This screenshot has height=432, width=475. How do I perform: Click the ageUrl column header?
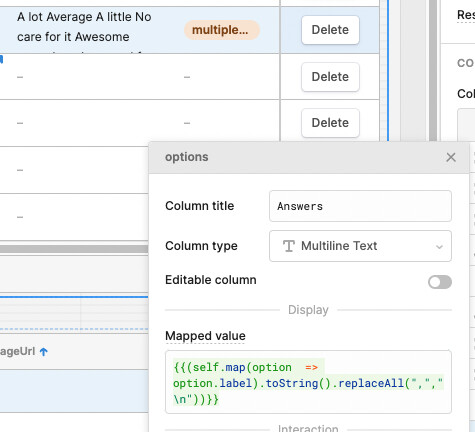pyautogui.click(x=17, y=351)
